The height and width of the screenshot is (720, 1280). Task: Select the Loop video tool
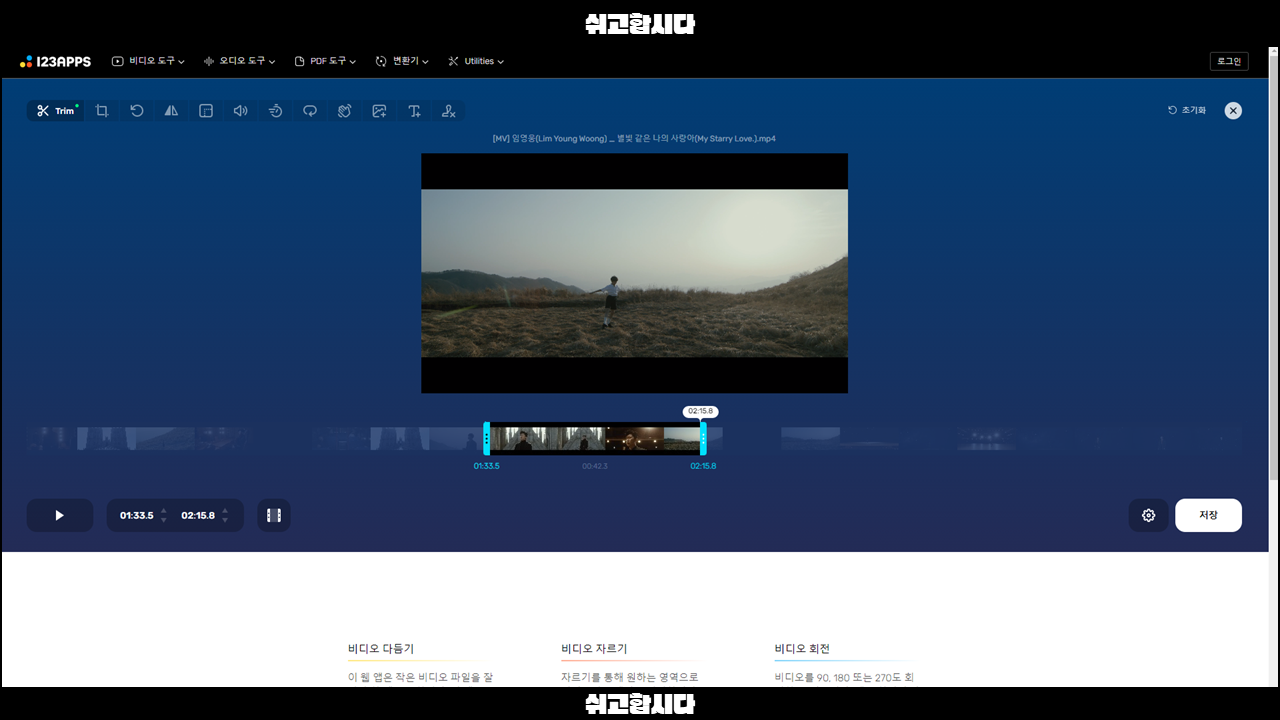[x=310, y=111]
